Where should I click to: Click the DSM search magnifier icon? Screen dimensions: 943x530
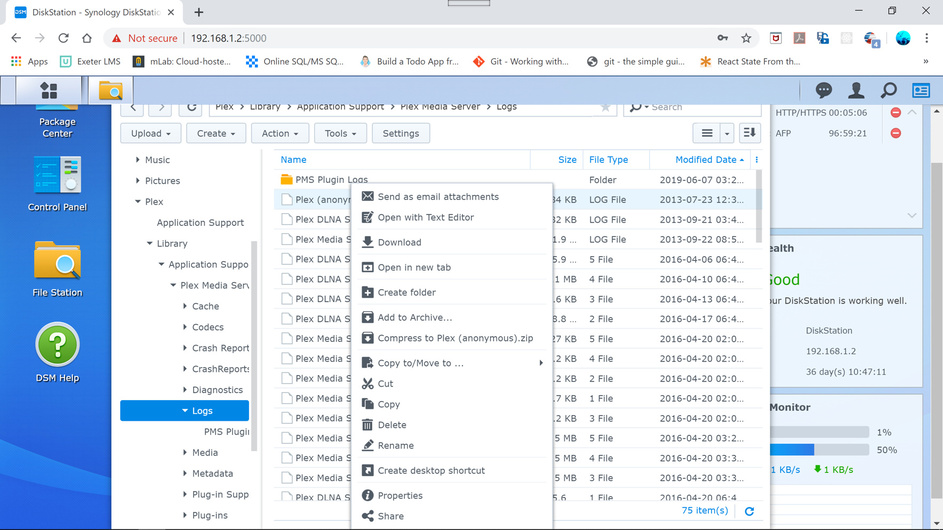coord(888,91)
